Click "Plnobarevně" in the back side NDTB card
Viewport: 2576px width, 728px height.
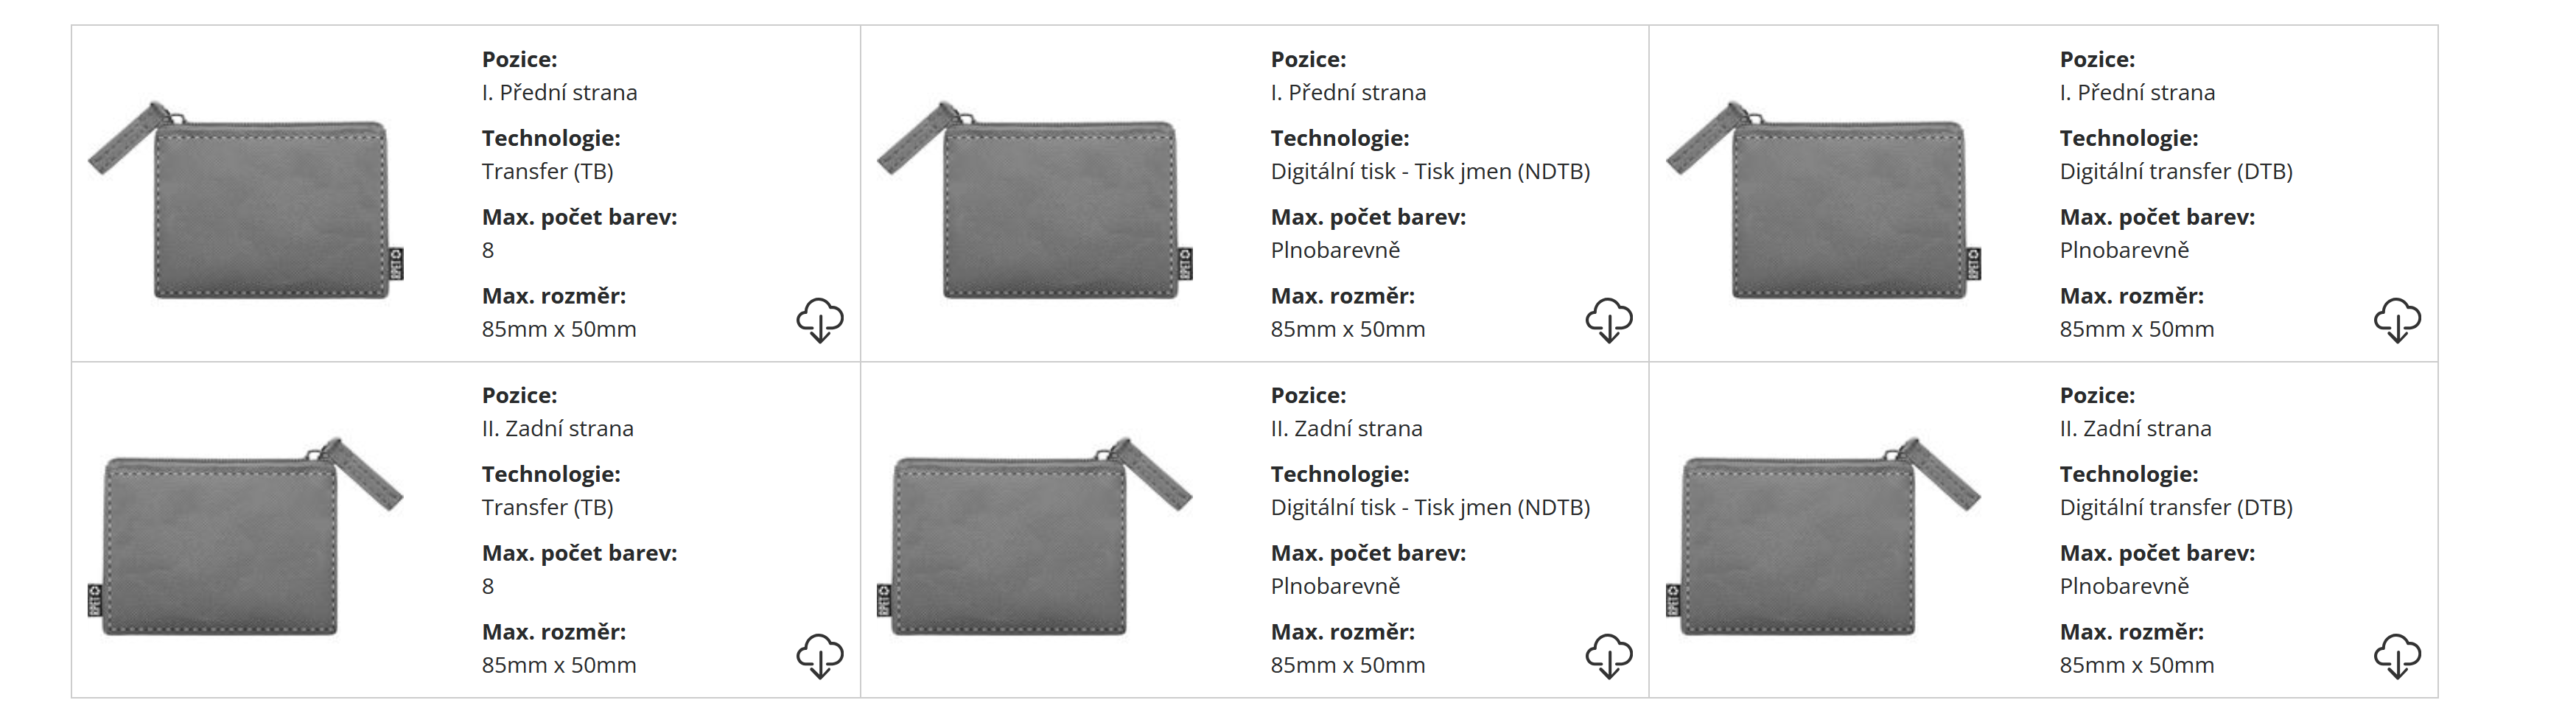point(1335,586)
